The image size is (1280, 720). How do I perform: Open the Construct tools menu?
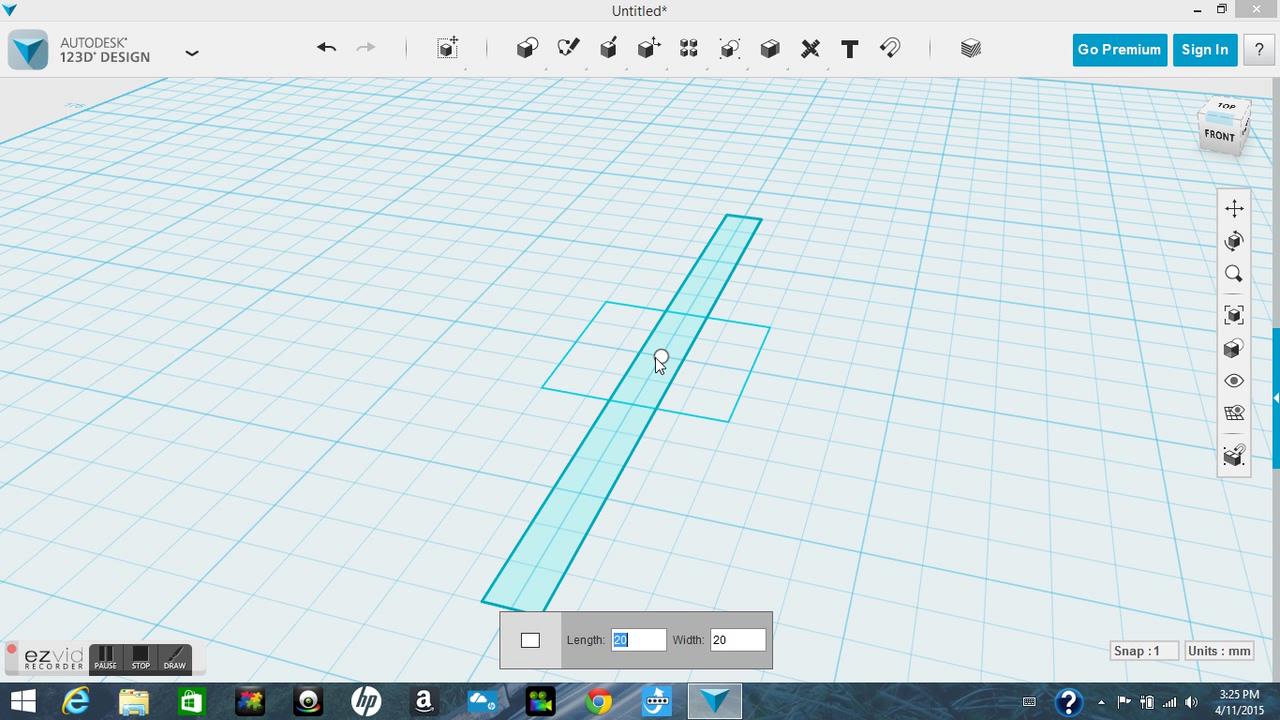pyautogui.click(x=608, y=48)
